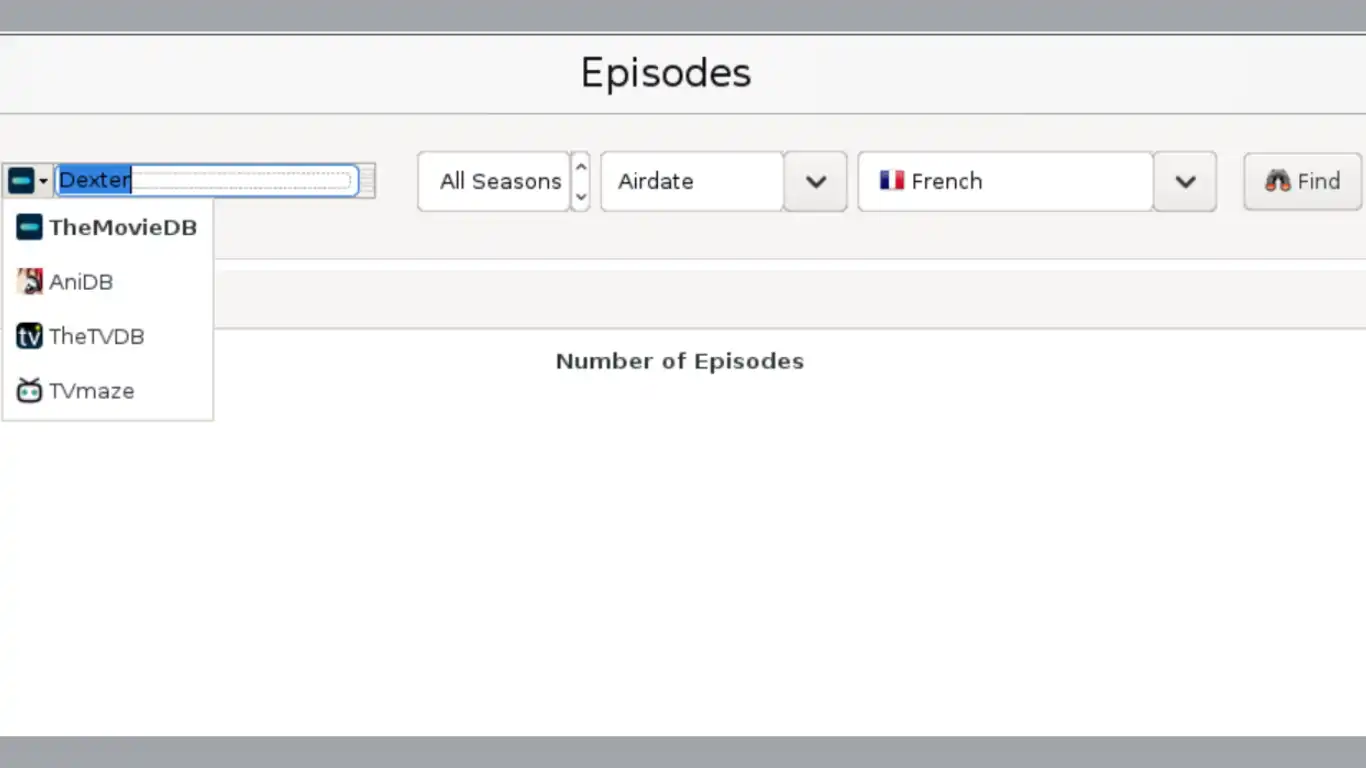
Task: Expand the Airdate sort order dropdown arrow
Action: pos(816,181)
